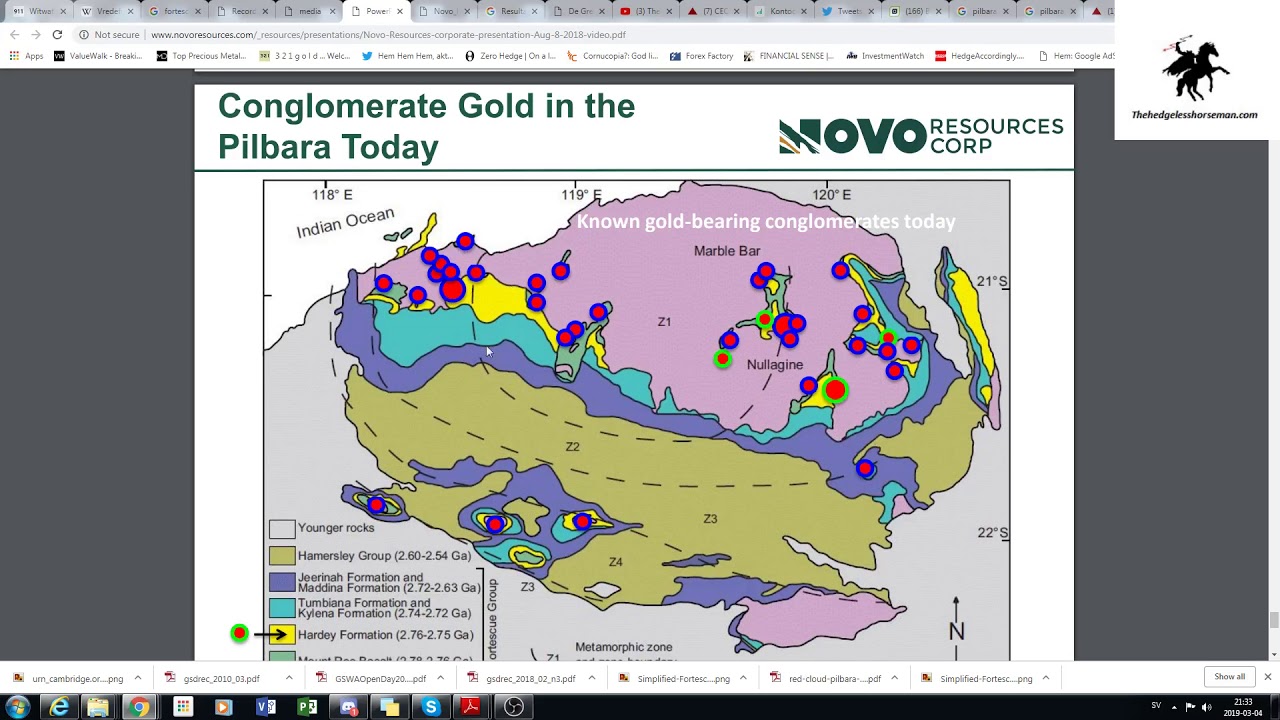
Task: Expand options for urn_cambridge png download
Action: click(138, 678)
